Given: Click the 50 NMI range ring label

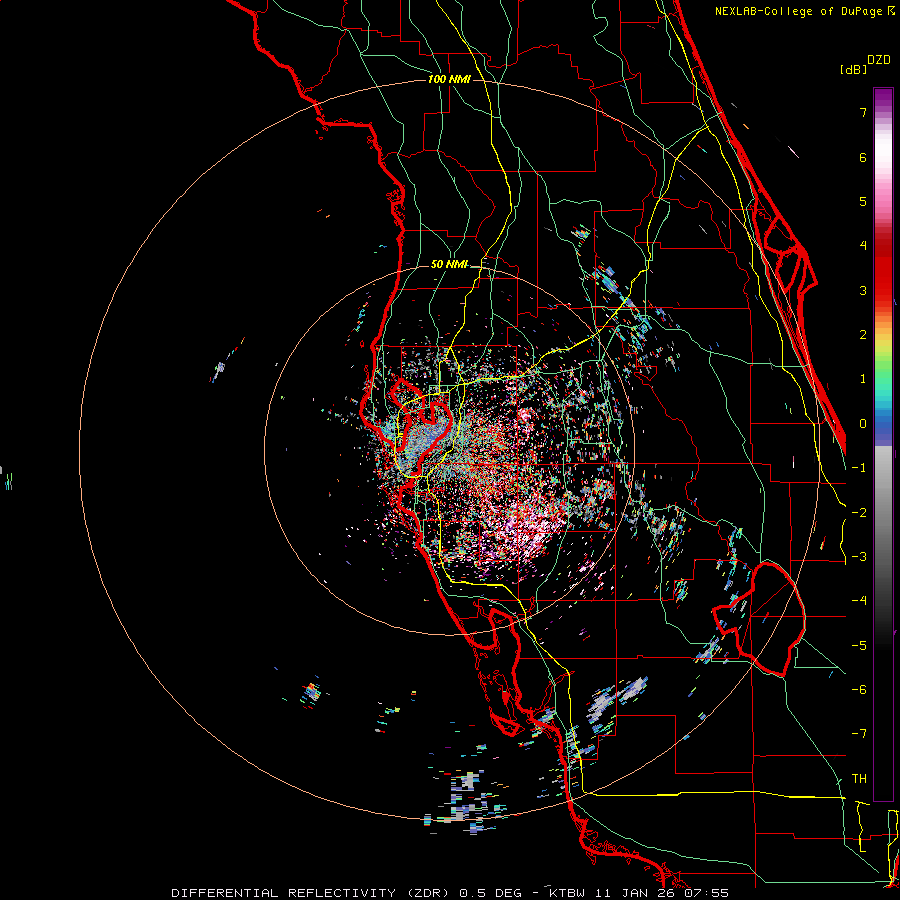Looking at the screenshot, I should click(x=449, y=264).
